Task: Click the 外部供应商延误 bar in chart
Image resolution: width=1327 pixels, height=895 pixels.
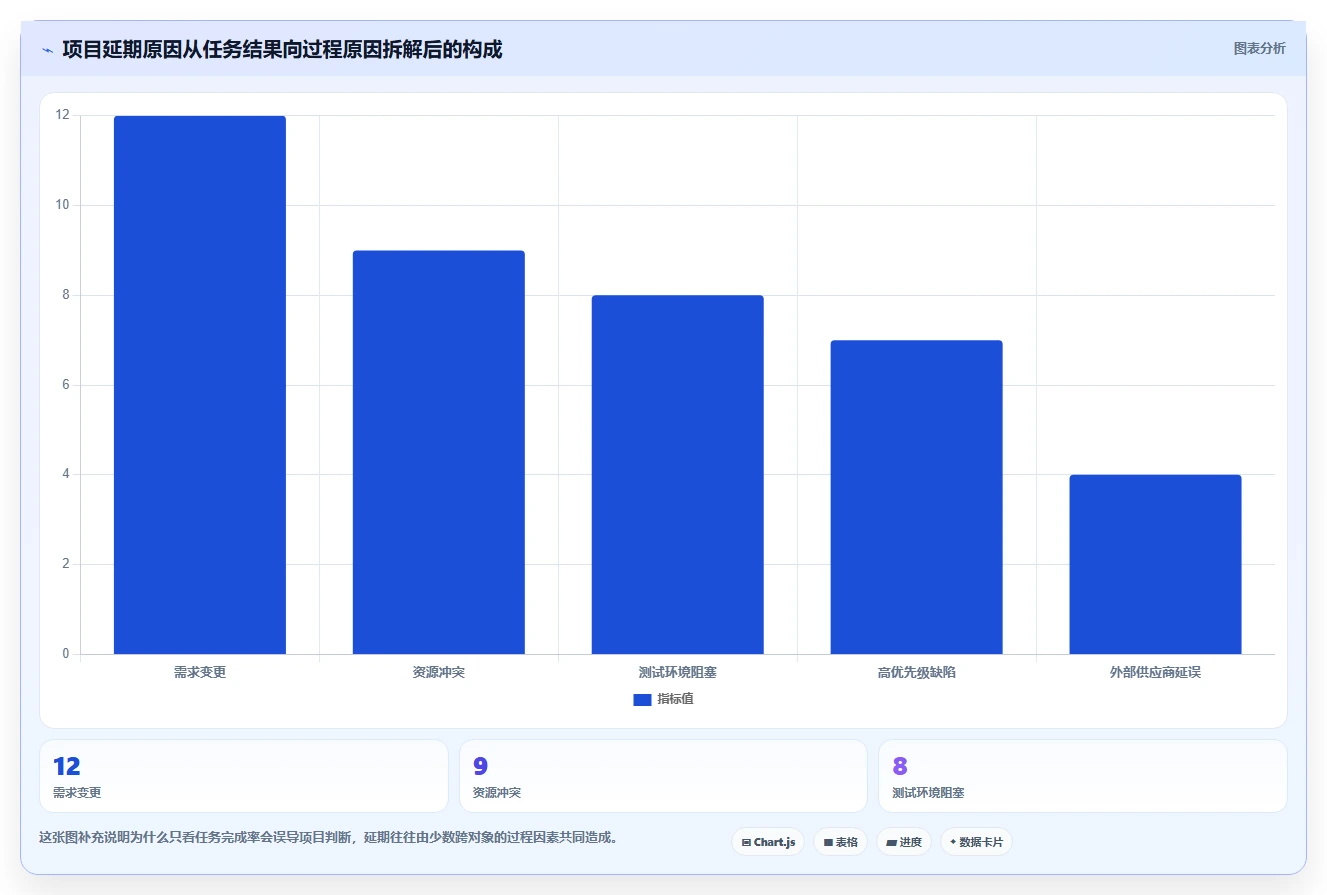Action: pos(1155,564)
